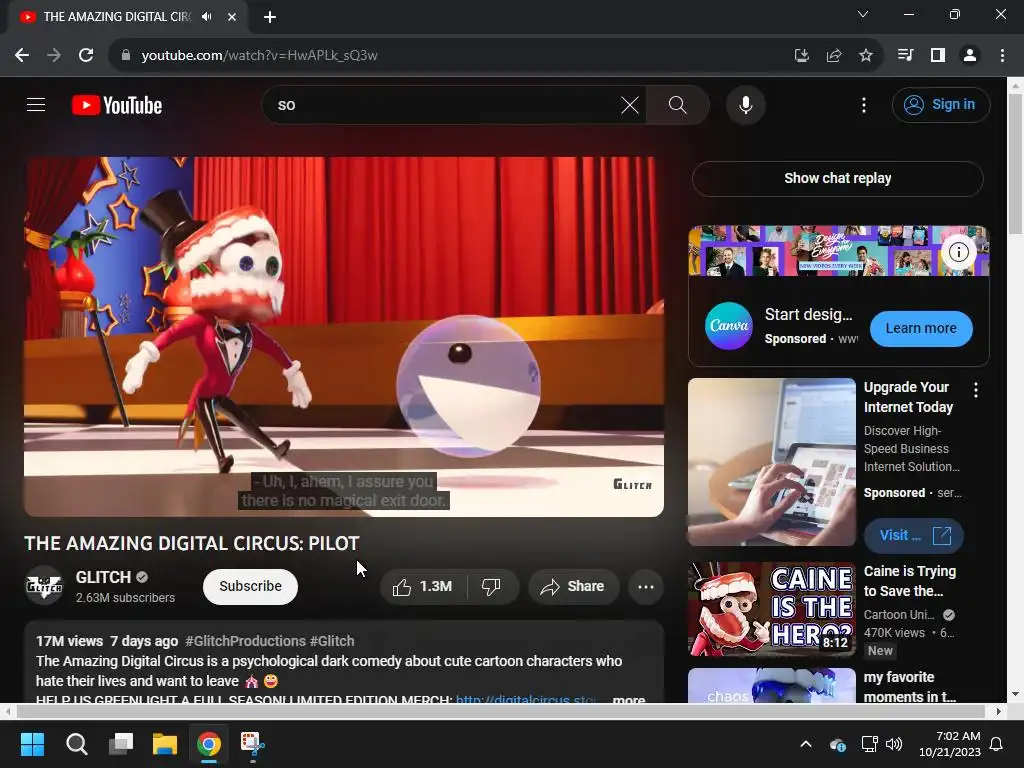
Task: Open volume control in system tray
Action: pyautogui.click(x=893, y=744)
